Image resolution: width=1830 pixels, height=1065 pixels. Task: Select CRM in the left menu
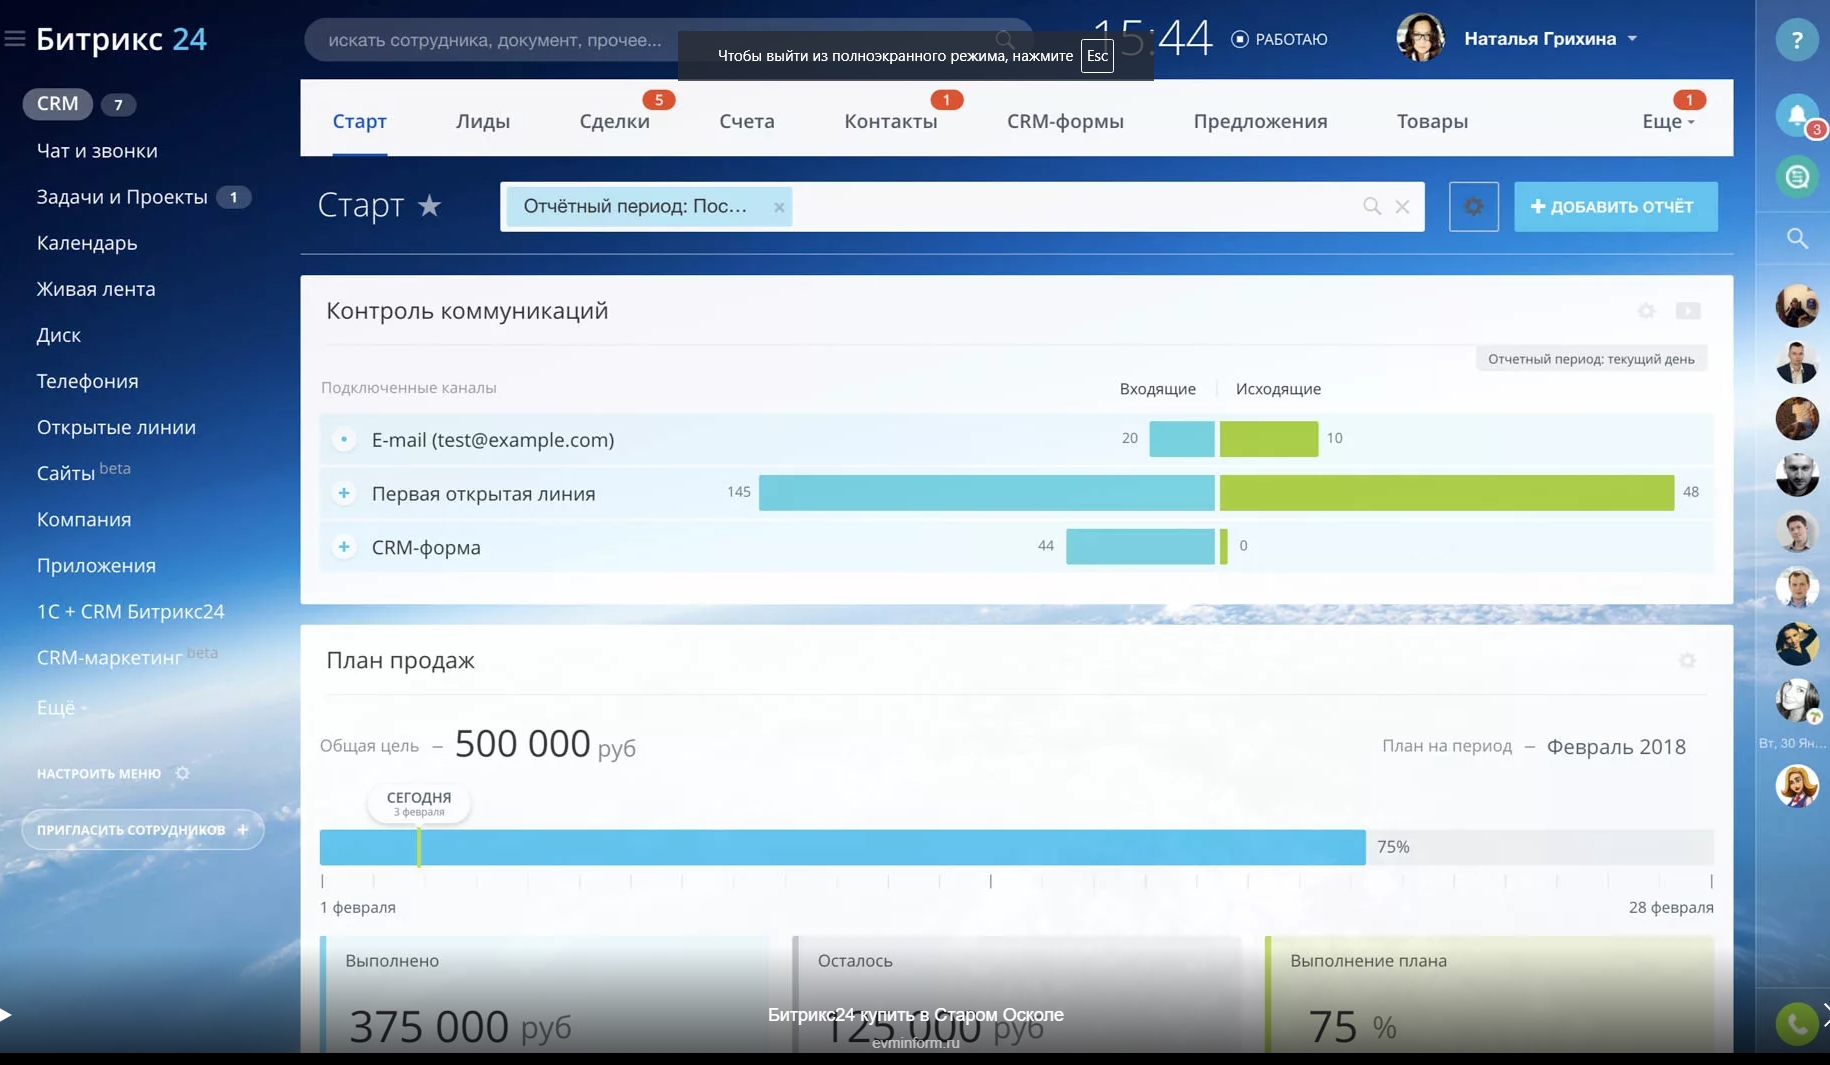[x=58, y=104]
